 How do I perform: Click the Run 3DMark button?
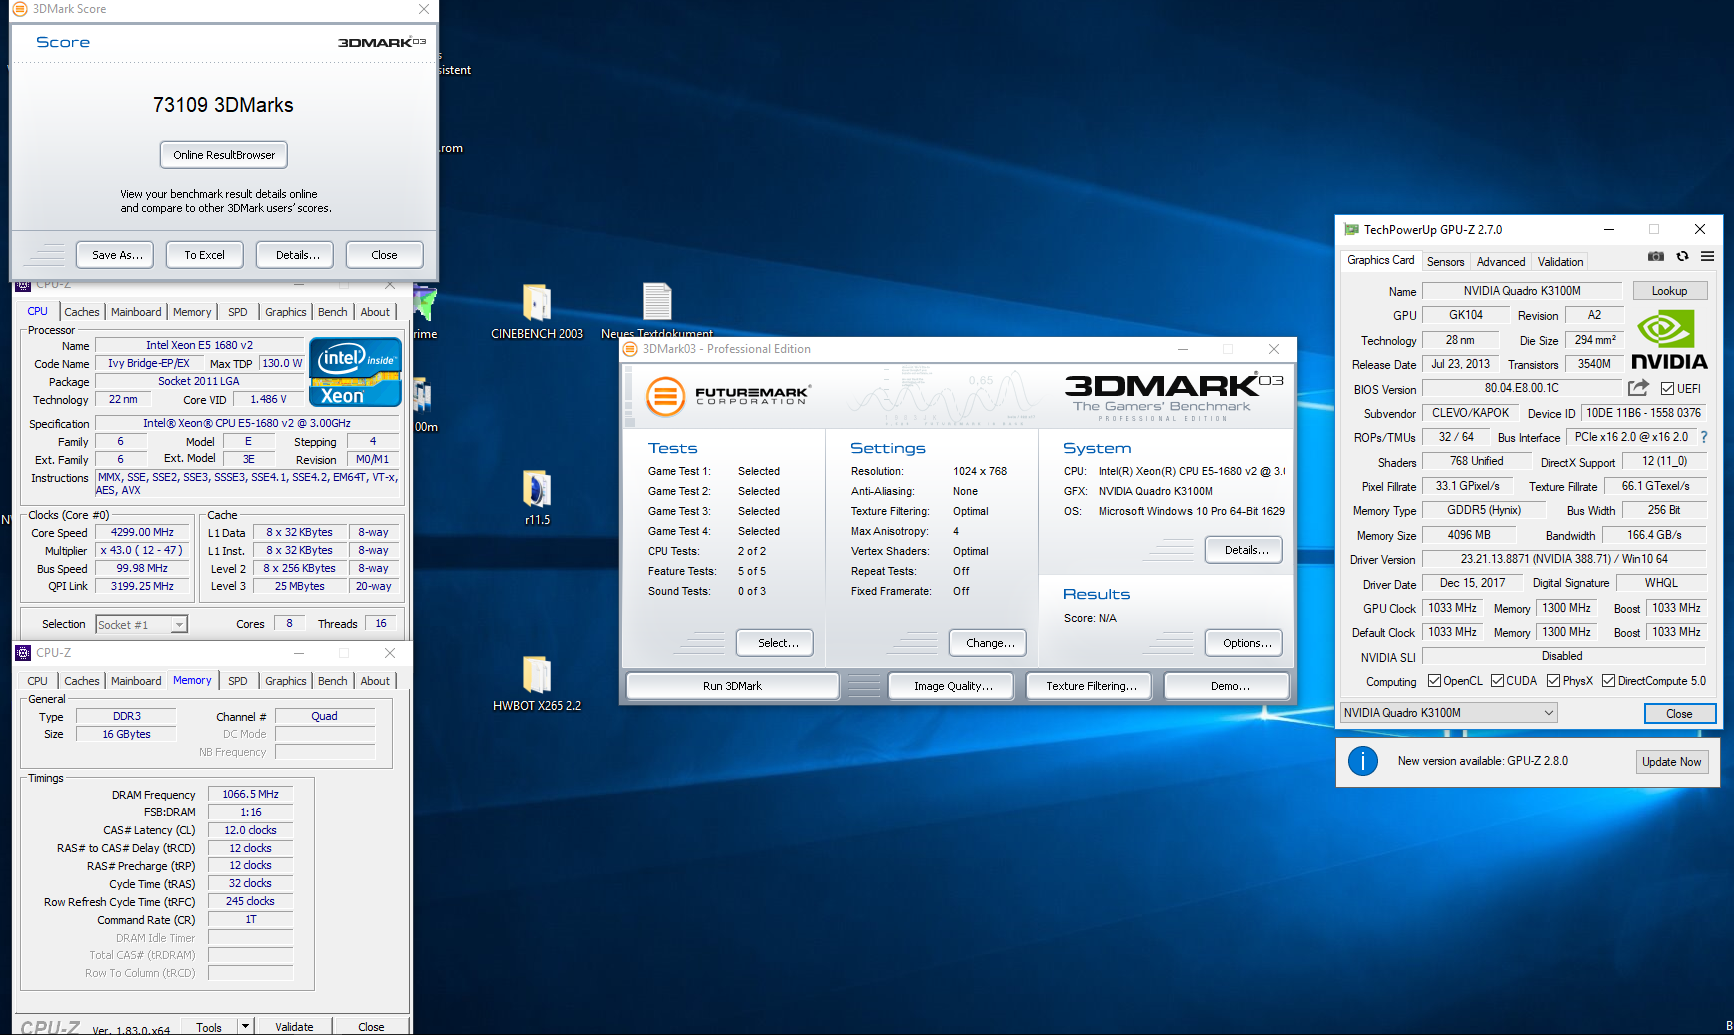point(732,686)
